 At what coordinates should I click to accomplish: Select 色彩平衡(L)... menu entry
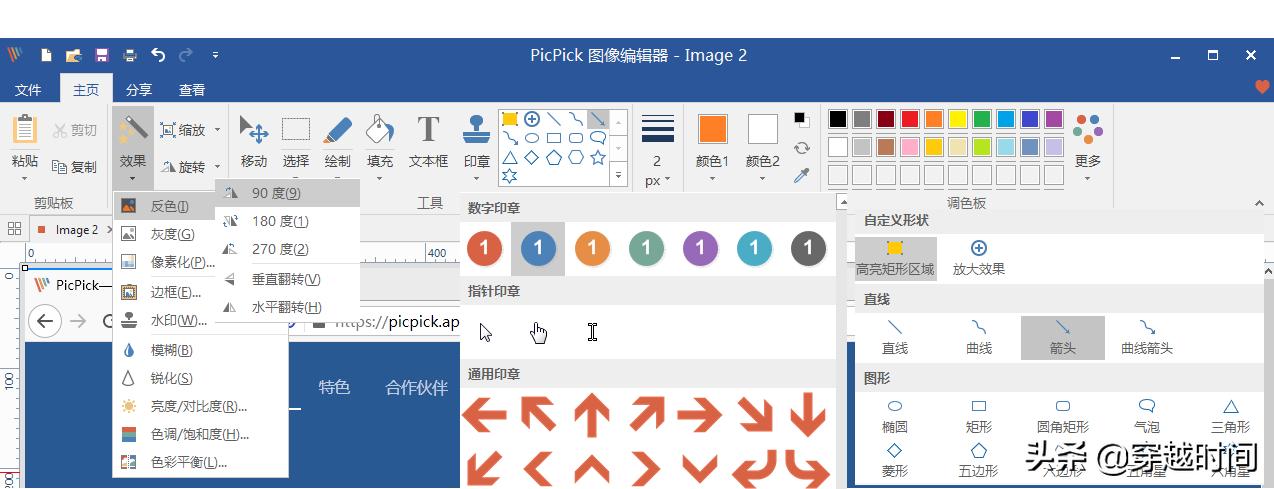pos(201,462)
